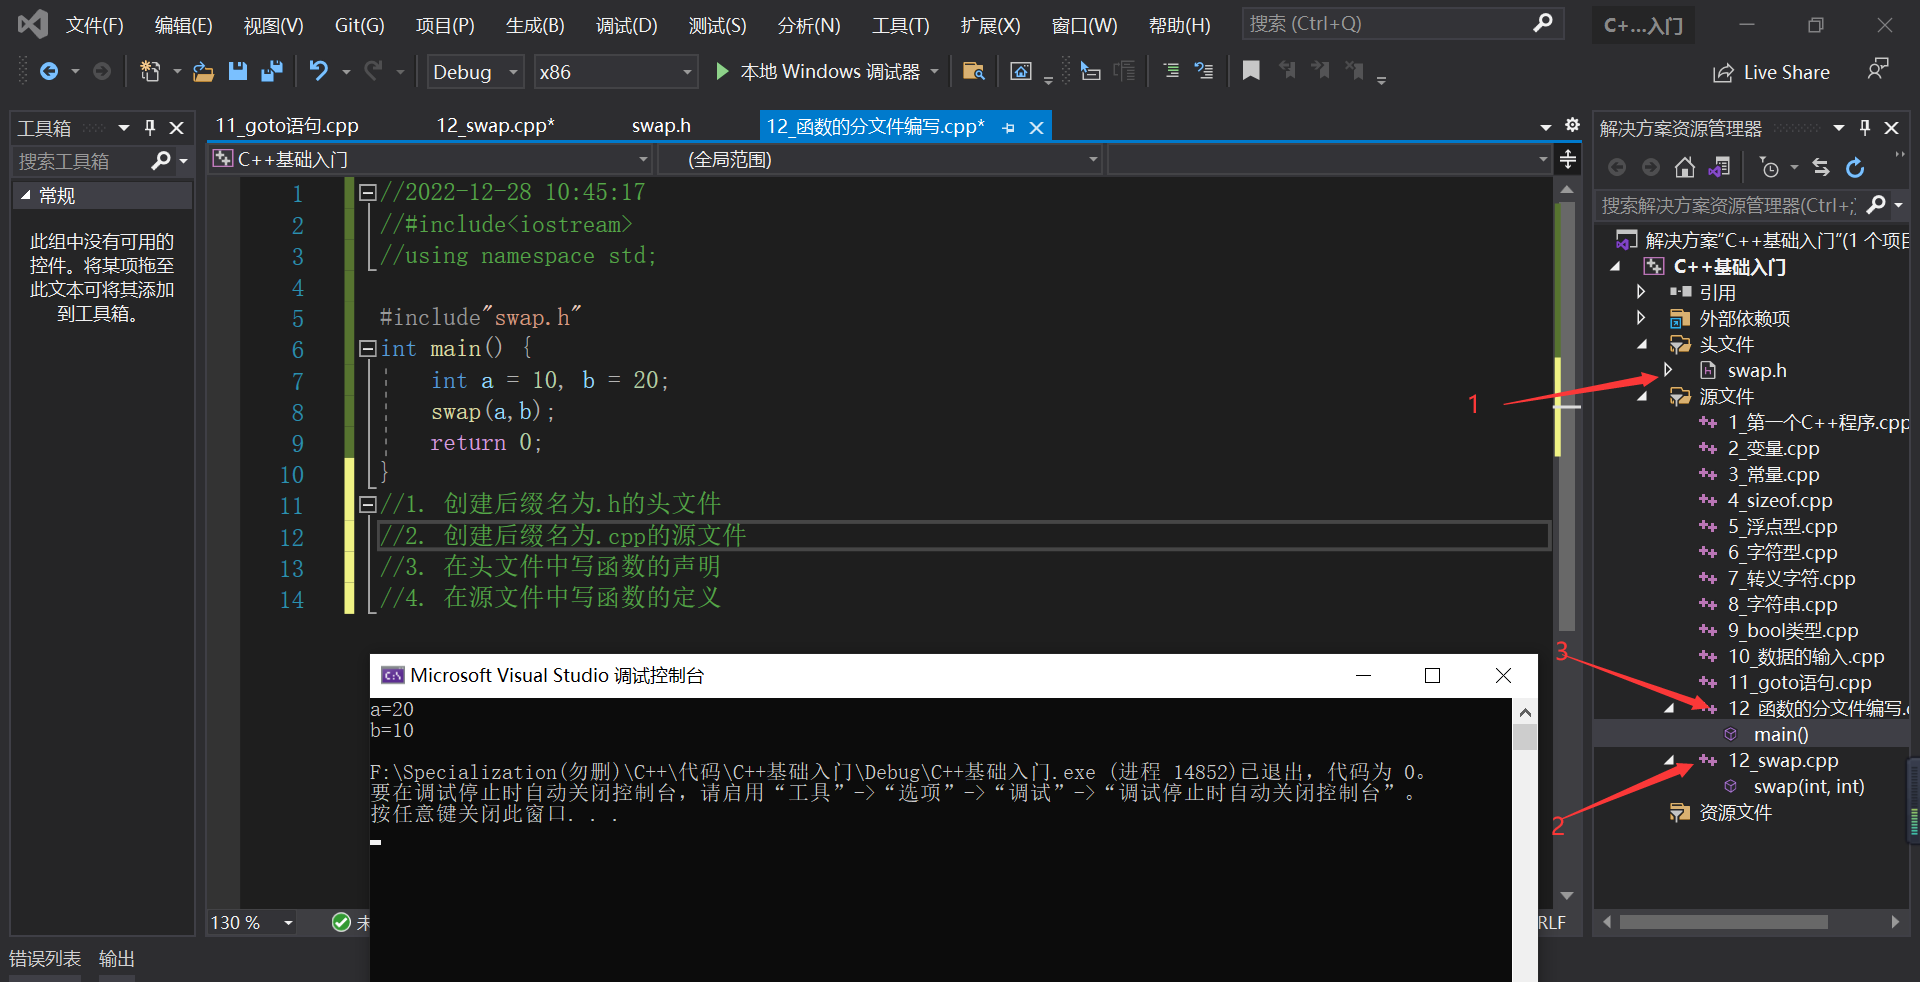Screen dimensions: 1920x982
Task: Open the 编辑(E) menu
Action: click(183, 25)
